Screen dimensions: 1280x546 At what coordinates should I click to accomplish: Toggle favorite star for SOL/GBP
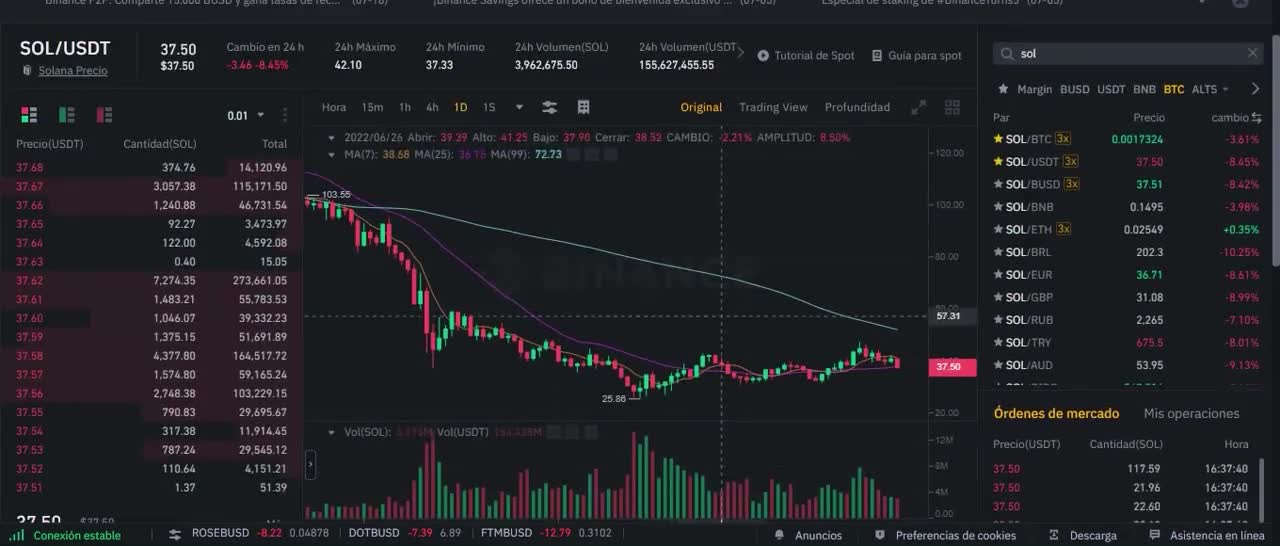point(998,297)
